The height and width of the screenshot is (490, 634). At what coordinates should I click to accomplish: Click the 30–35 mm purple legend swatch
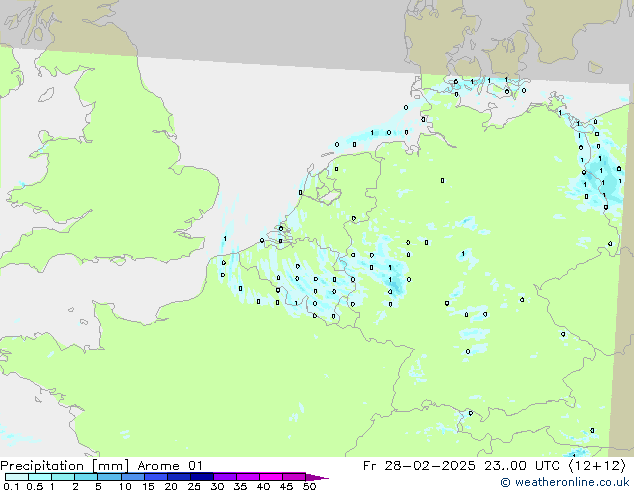[x=225, y=477]
